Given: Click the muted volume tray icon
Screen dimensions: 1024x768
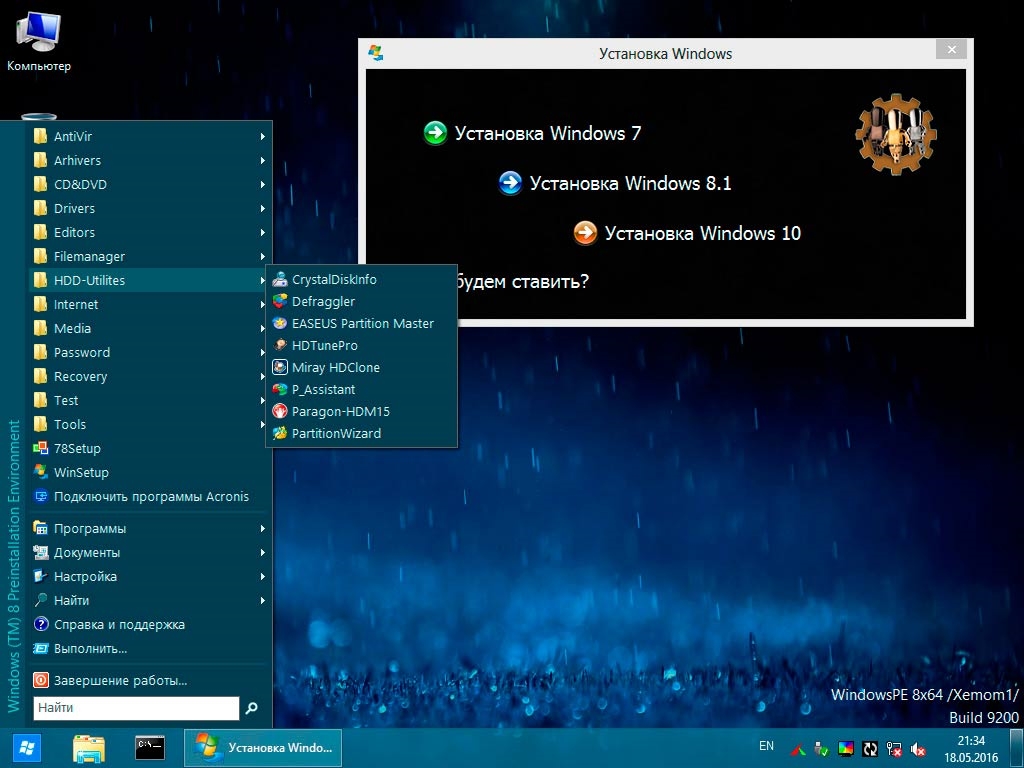Looking at the screenshot, I should (918, 749).
